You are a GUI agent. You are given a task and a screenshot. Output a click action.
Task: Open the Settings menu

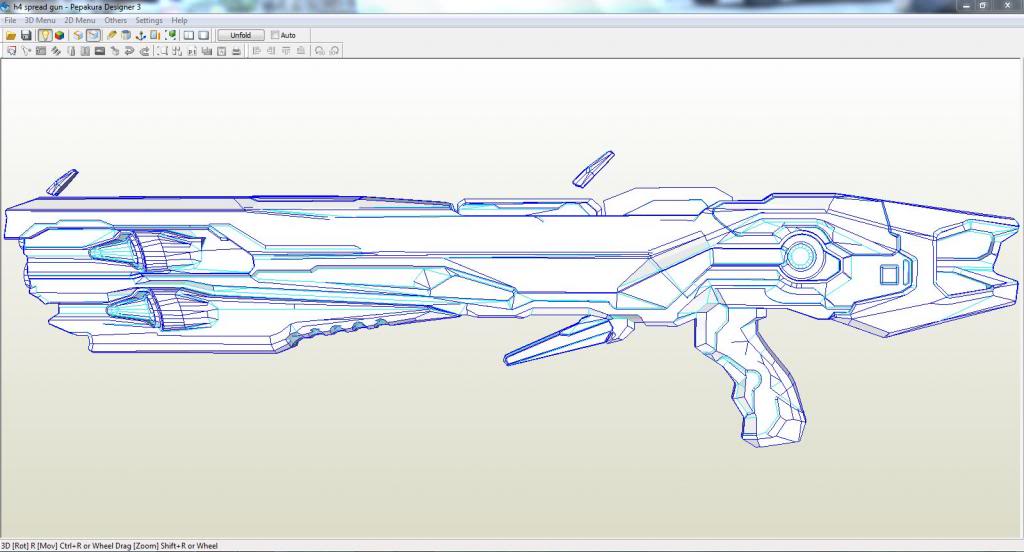148,20
